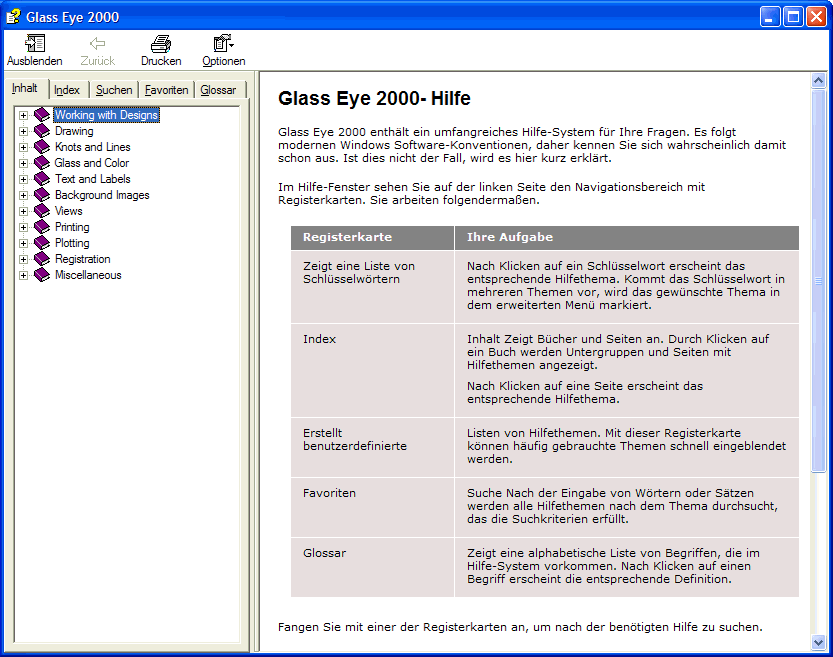Select the Working with Designs topic
The width and height of the screenshot is (833, 657).
pyautogui.click(x=106, y=115)
